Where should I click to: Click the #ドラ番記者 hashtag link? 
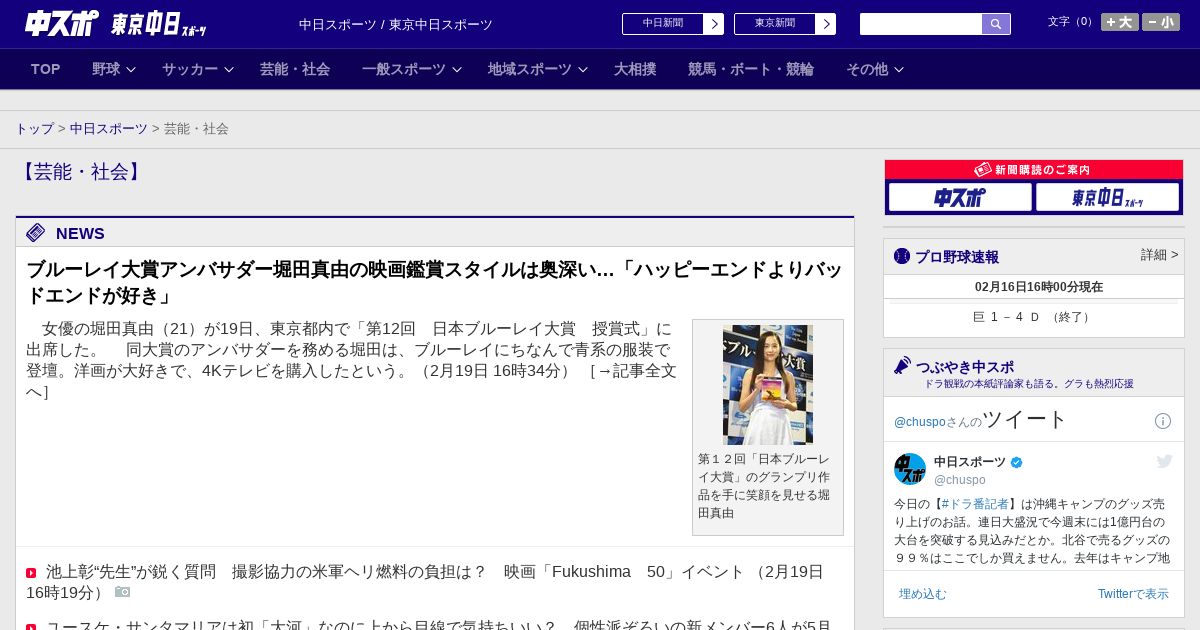[975, 504]
